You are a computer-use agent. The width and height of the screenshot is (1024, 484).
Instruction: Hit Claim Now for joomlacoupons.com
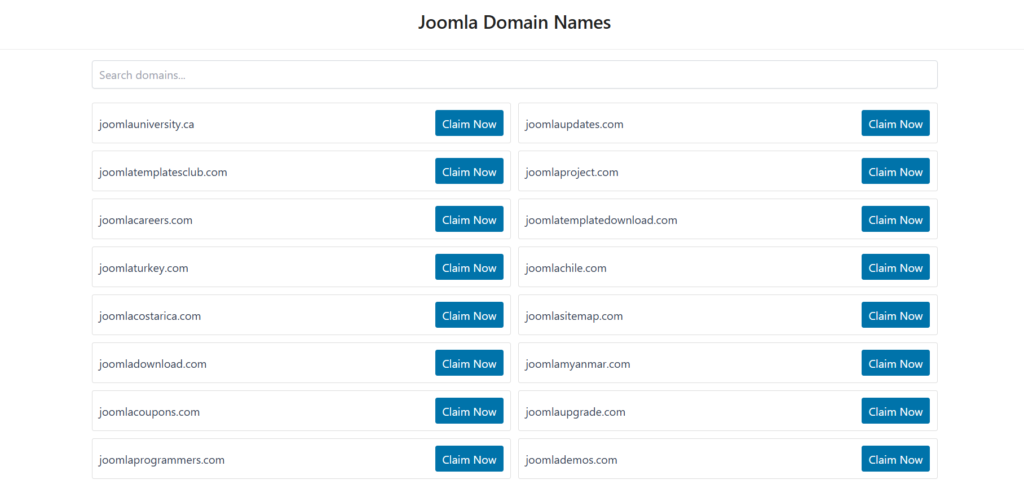point(469,412)
